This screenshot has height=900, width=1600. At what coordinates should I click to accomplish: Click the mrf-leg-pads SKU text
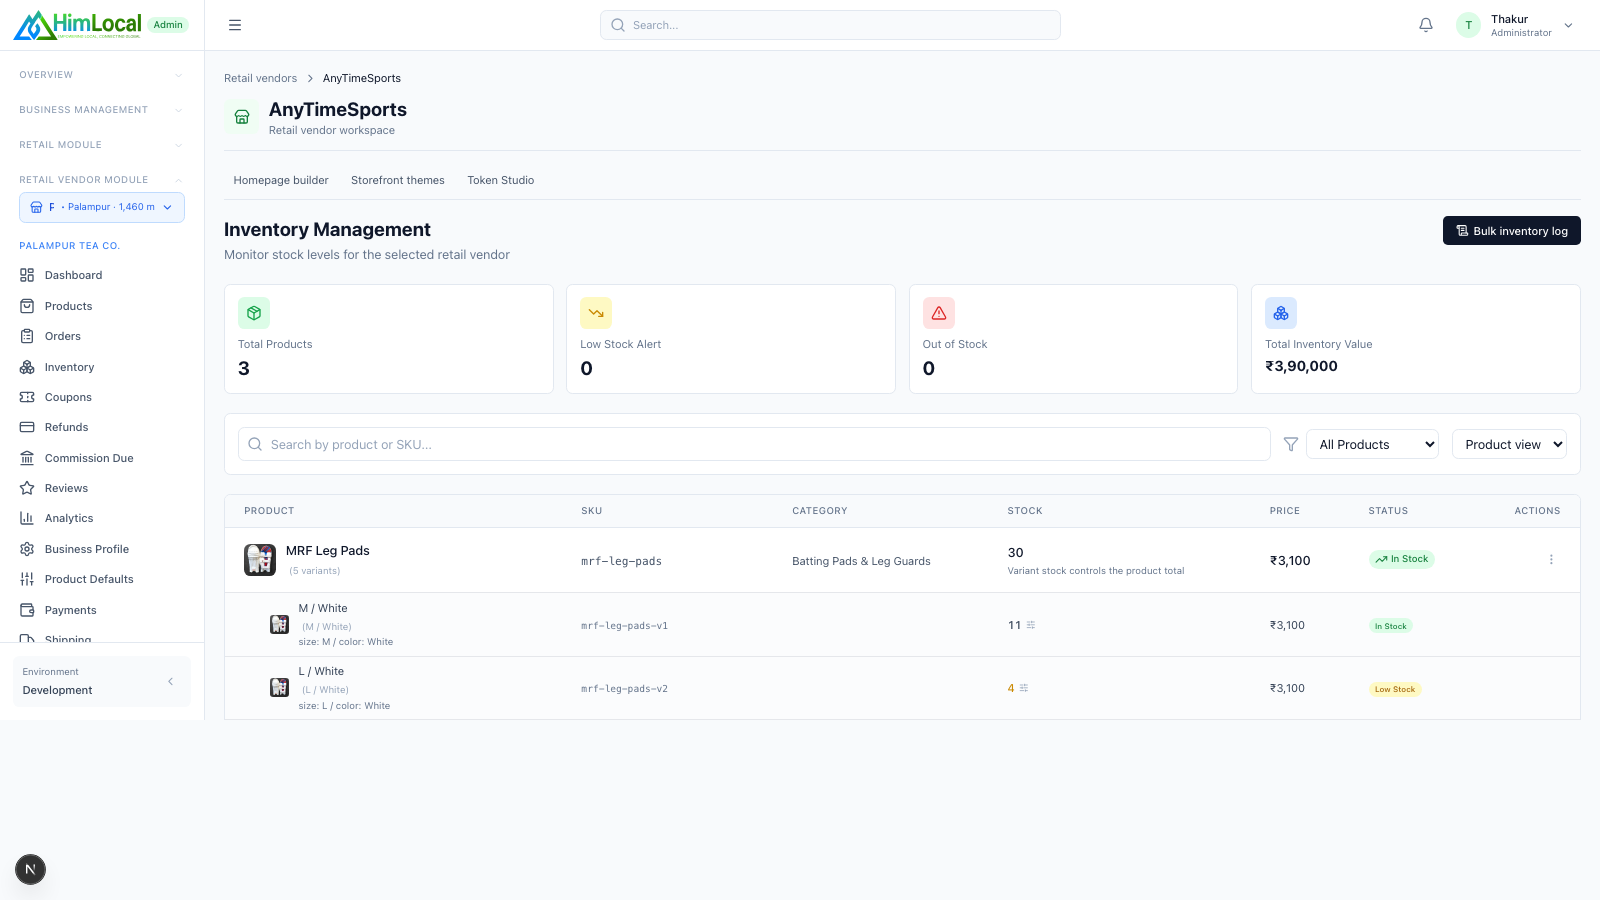[x=621, y=561]
